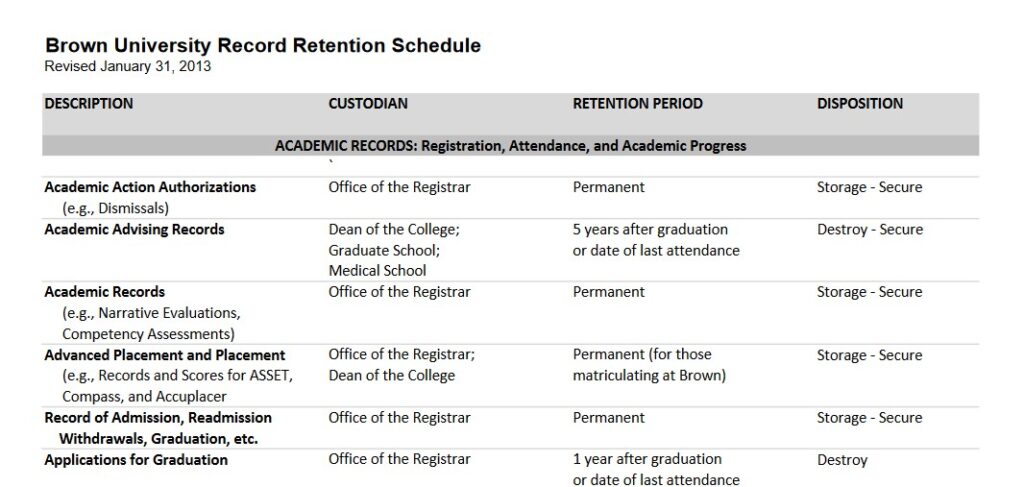Click the 'Advanced Placement and Placement' row title
The height and width of the screenshot is (487, 1024).
click(165, 355)
